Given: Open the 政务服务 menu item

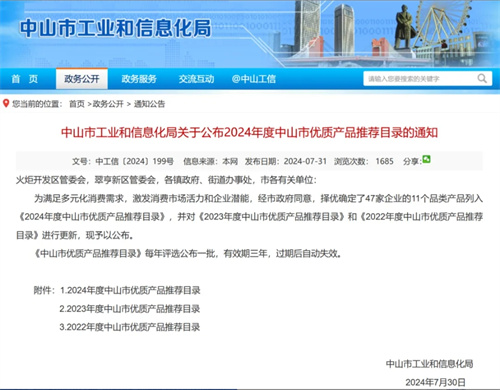Looking at the screenshot, I should 139,79.
